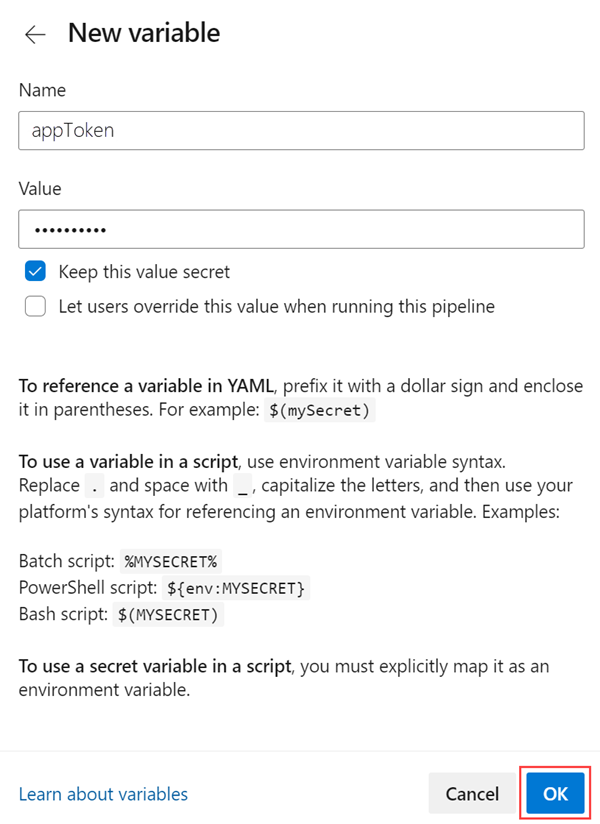
Task: Open Learn about variables
Action: pyautogui.click(x=103, y=793)
